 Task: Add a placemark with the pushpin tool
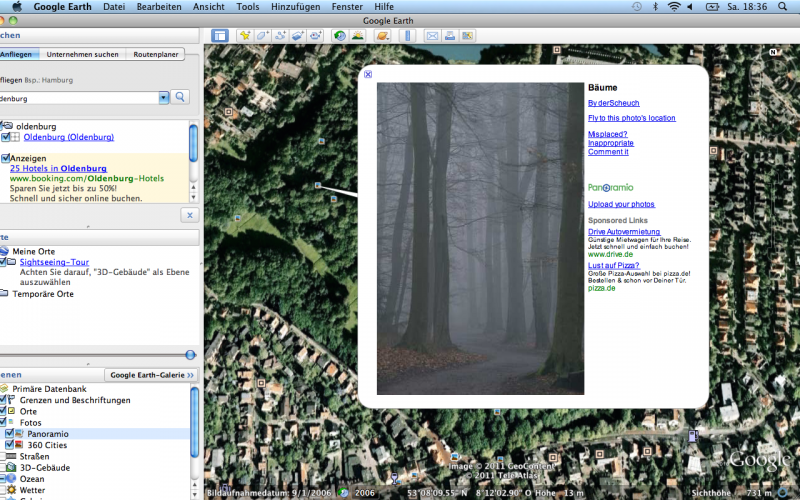[x=245, y=35]
